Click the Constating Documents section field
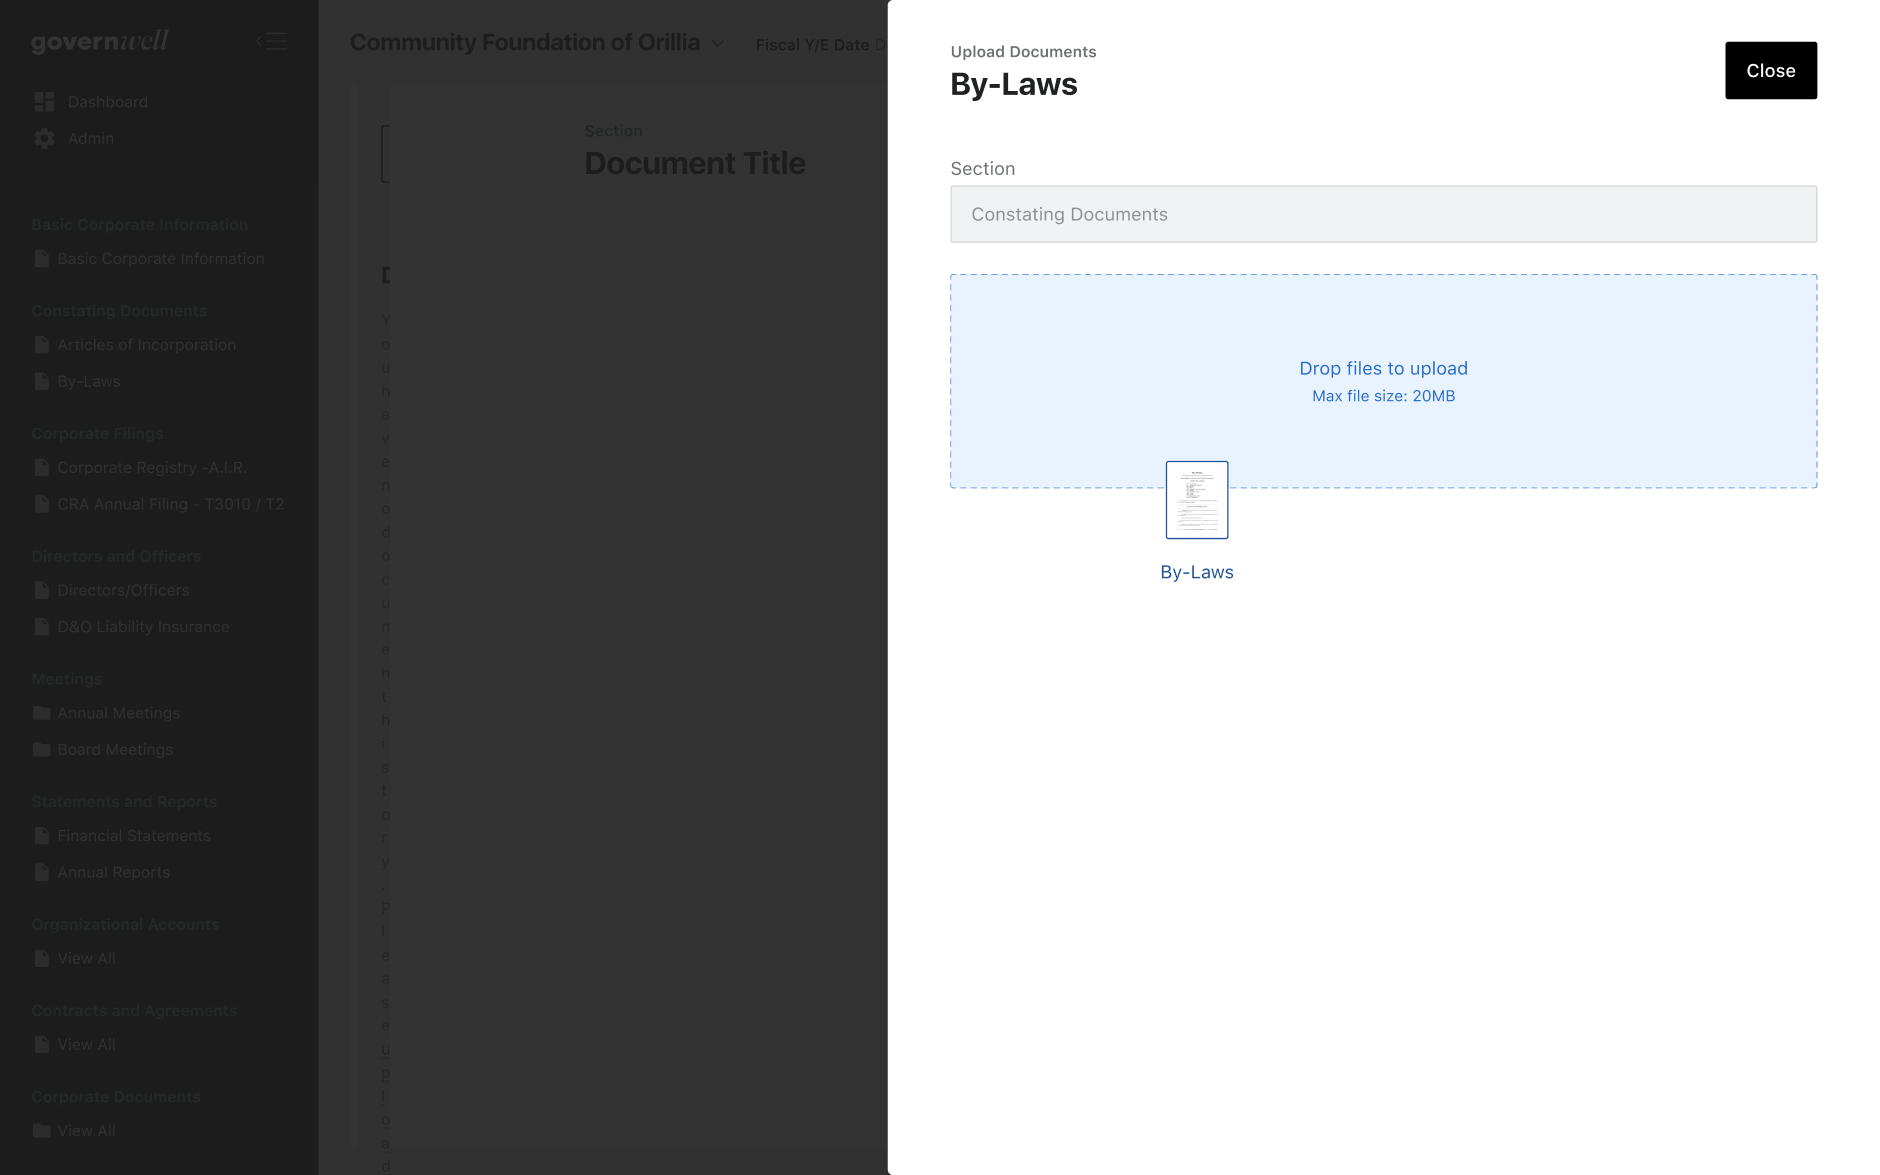Screen dimensions: 1880x1175 (1382, 214)
